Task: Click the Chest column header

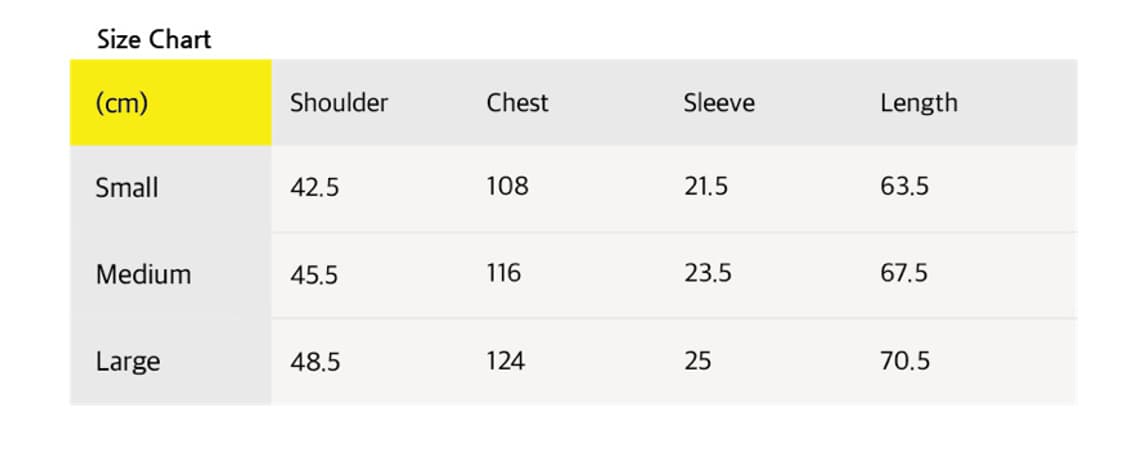Action: click(517, 103)
